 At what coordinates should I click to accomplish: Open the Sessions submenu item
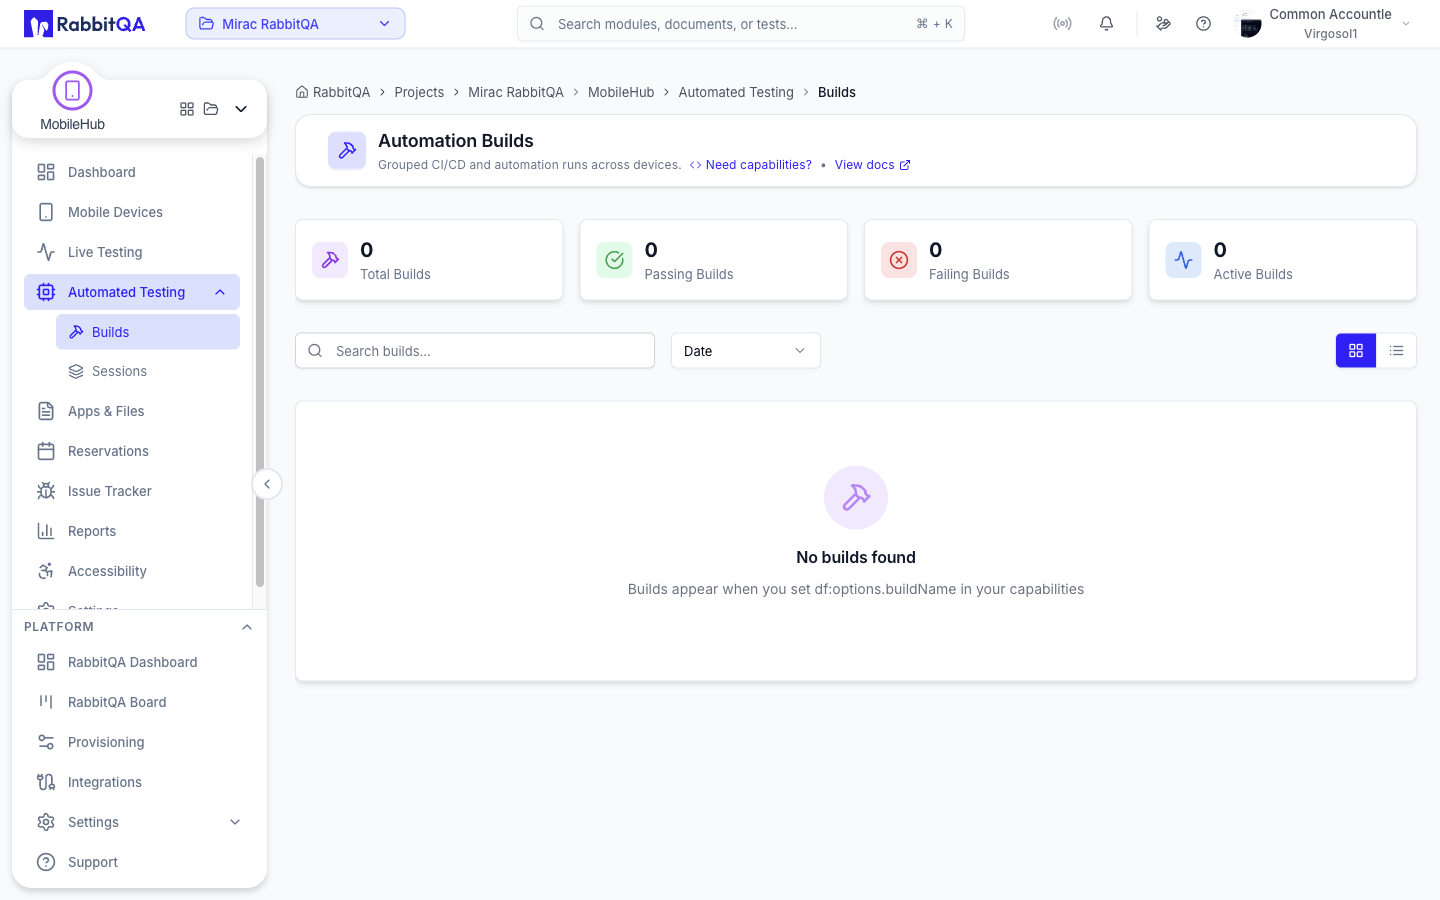point(148,371)
